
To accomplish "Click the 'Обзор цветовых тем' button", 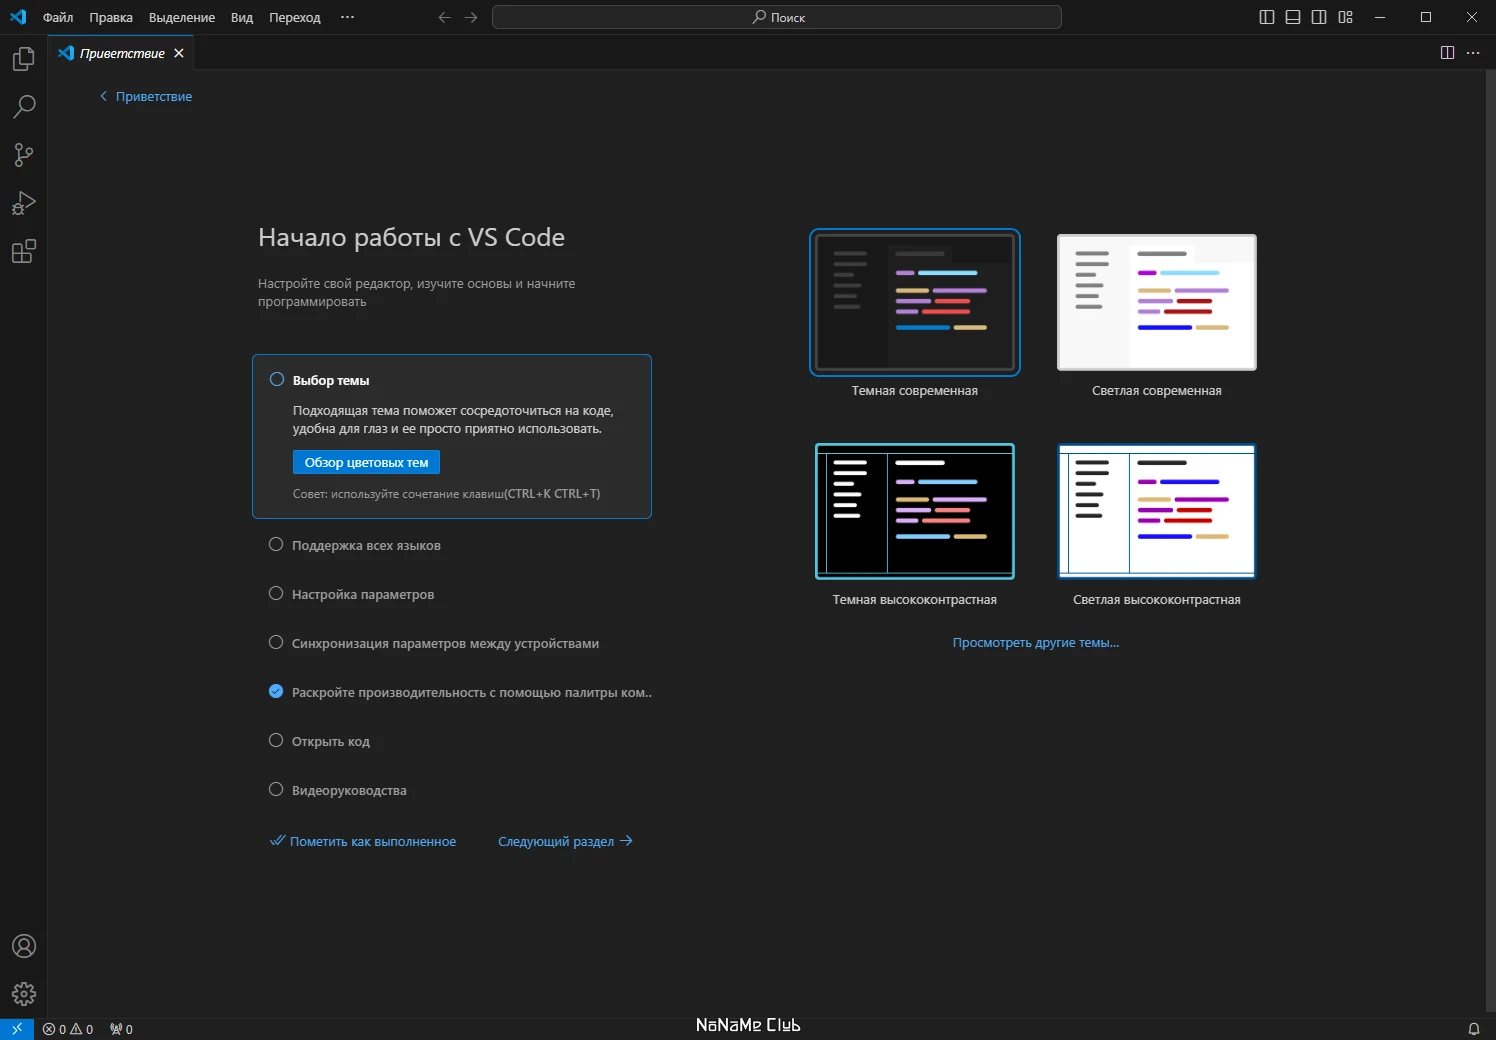I will [366, 462].
